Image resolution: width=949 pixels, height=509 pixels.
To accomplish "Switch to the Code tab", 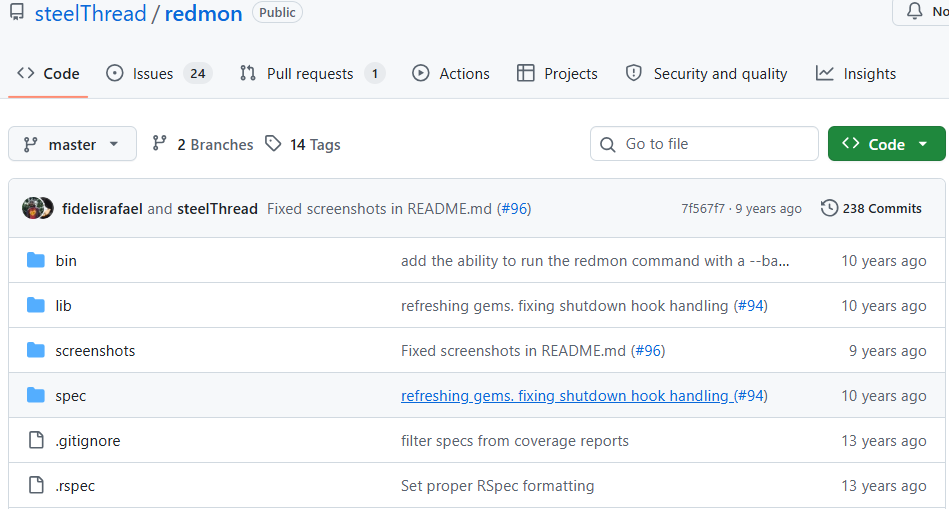I will 48,74.
